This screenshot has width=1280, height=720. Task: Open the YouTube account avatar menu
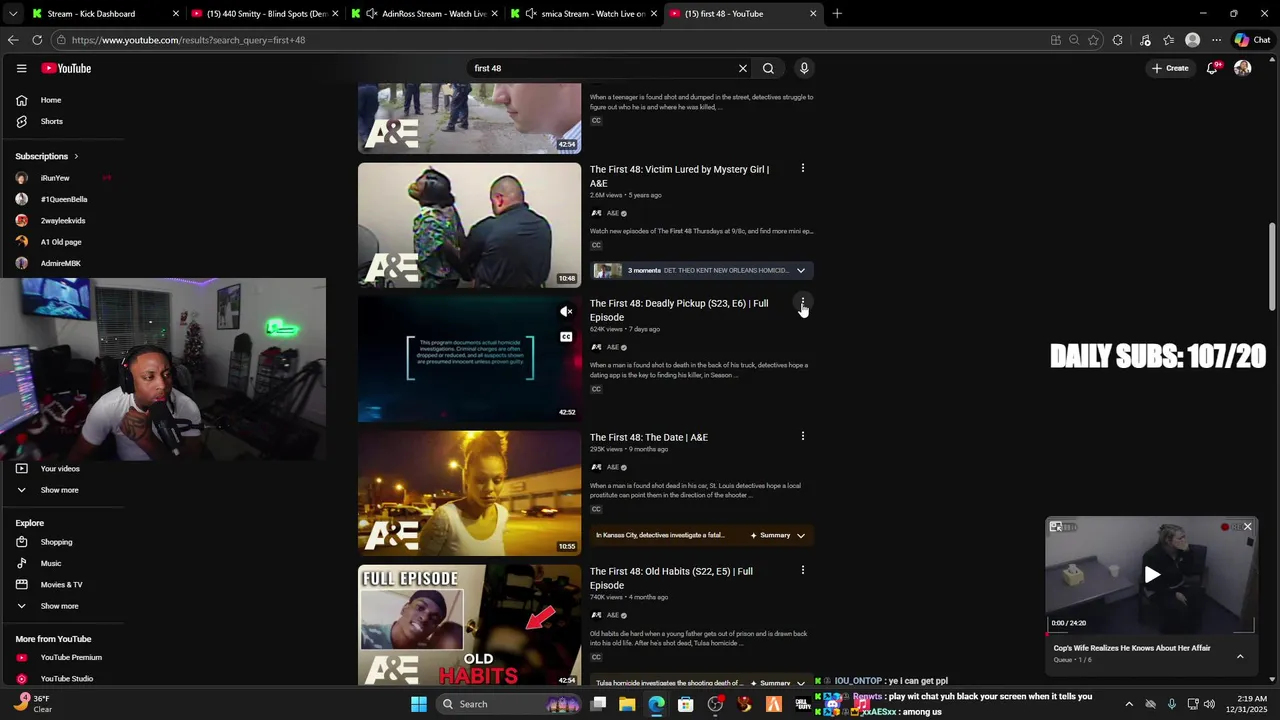point(1243,68)
